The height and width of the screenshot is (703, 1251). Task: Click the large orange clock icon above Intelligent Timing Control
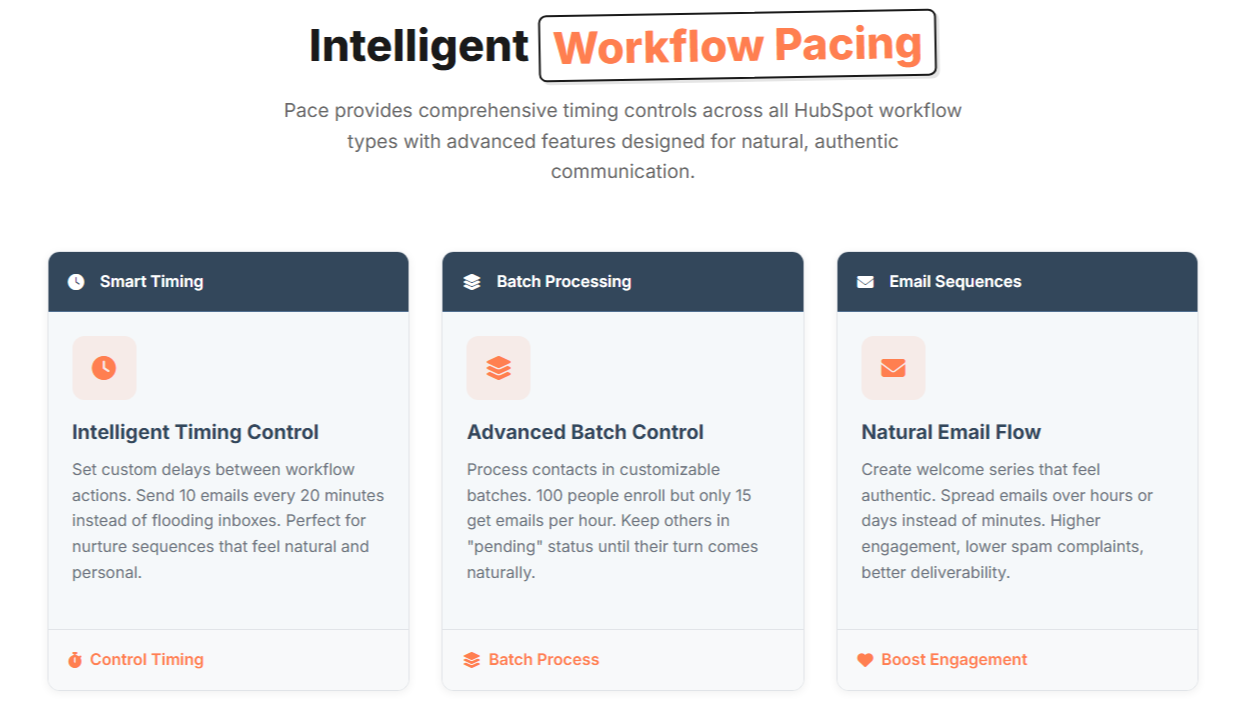coord(104,368)
